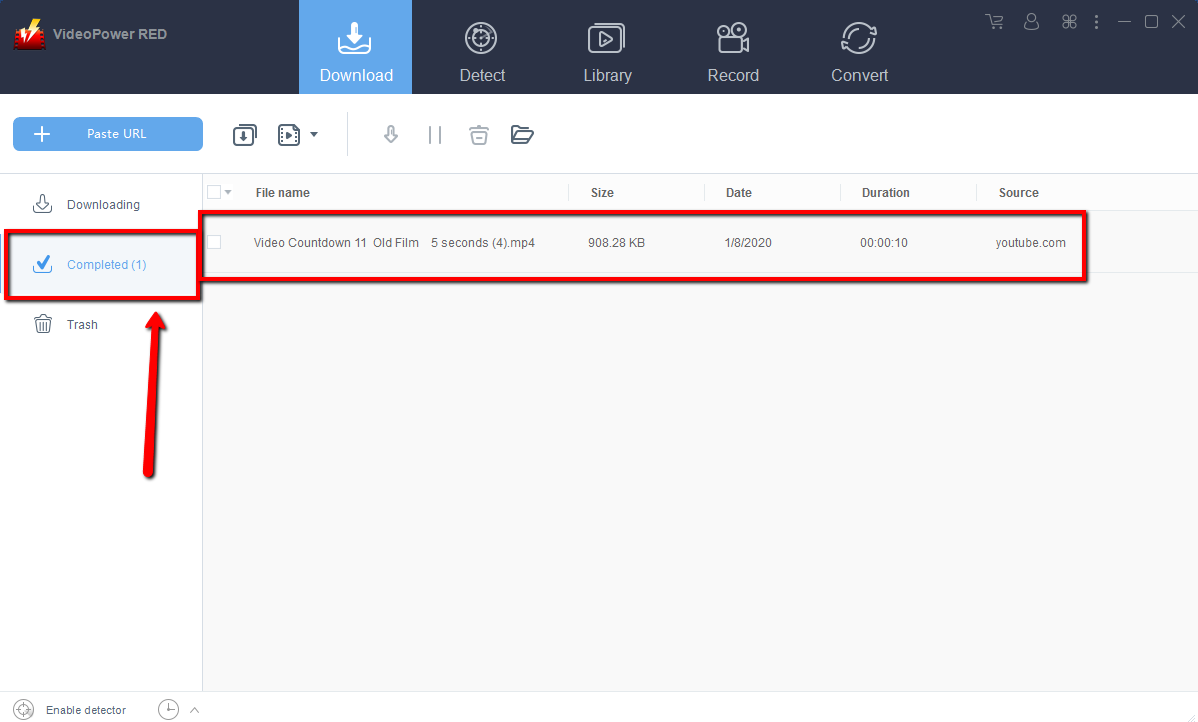
Task: Click the shopping cart icon
Action: (x=994, y=21)
